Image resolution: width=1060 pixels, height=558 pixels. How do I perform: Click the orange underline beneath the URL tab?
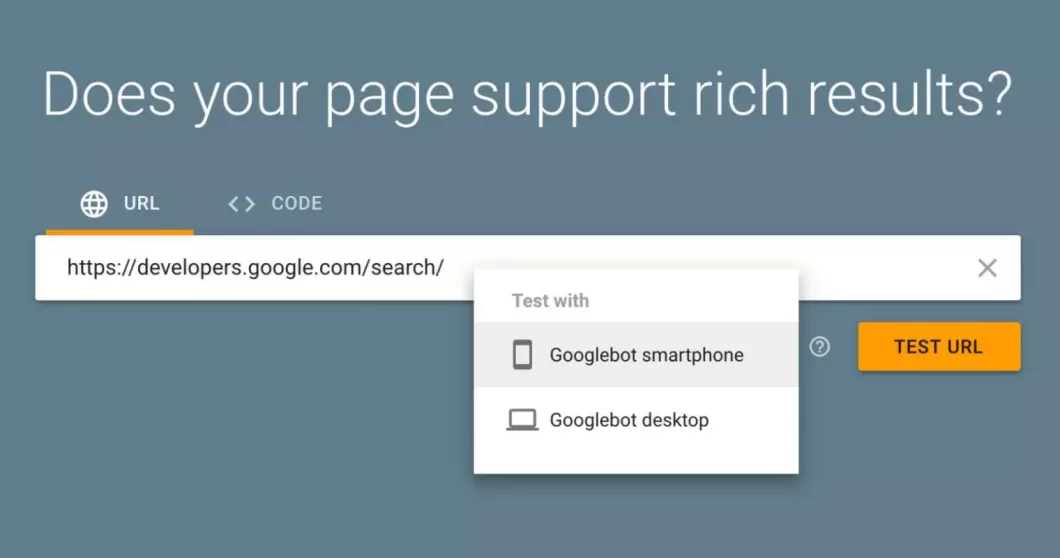[x=120, y=232]
